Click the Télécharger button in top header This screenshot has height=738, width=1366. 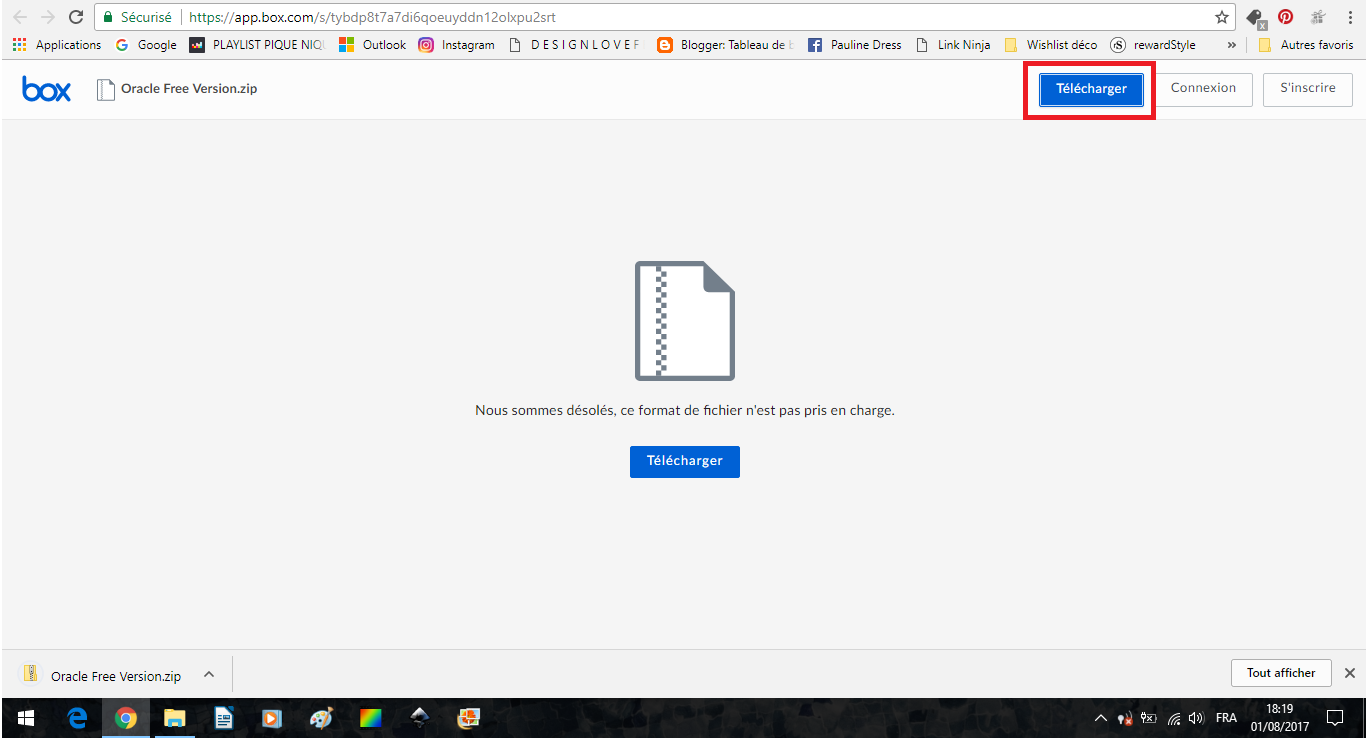[x=1091, y=89]
